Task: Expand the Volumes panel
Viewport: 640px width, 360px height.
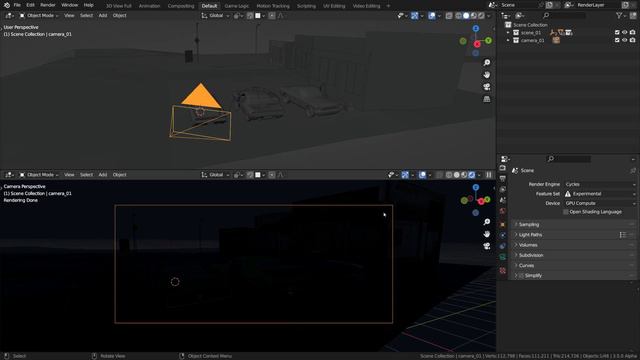Action: [x=573, y=245]
